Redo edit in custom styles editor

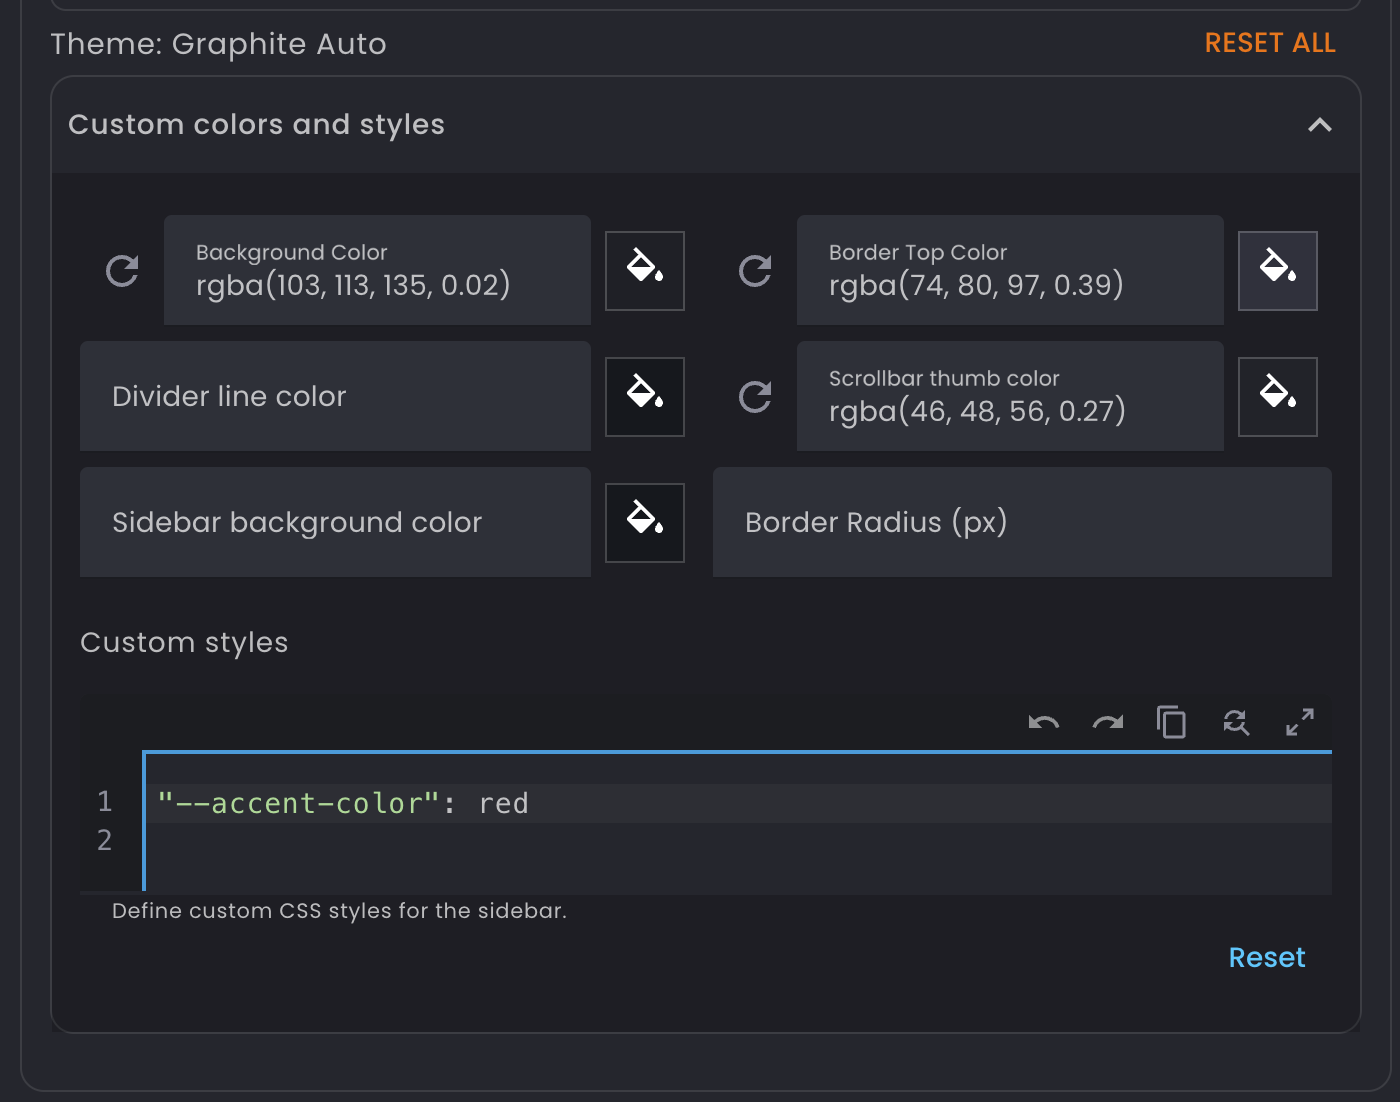point(1107,722)
